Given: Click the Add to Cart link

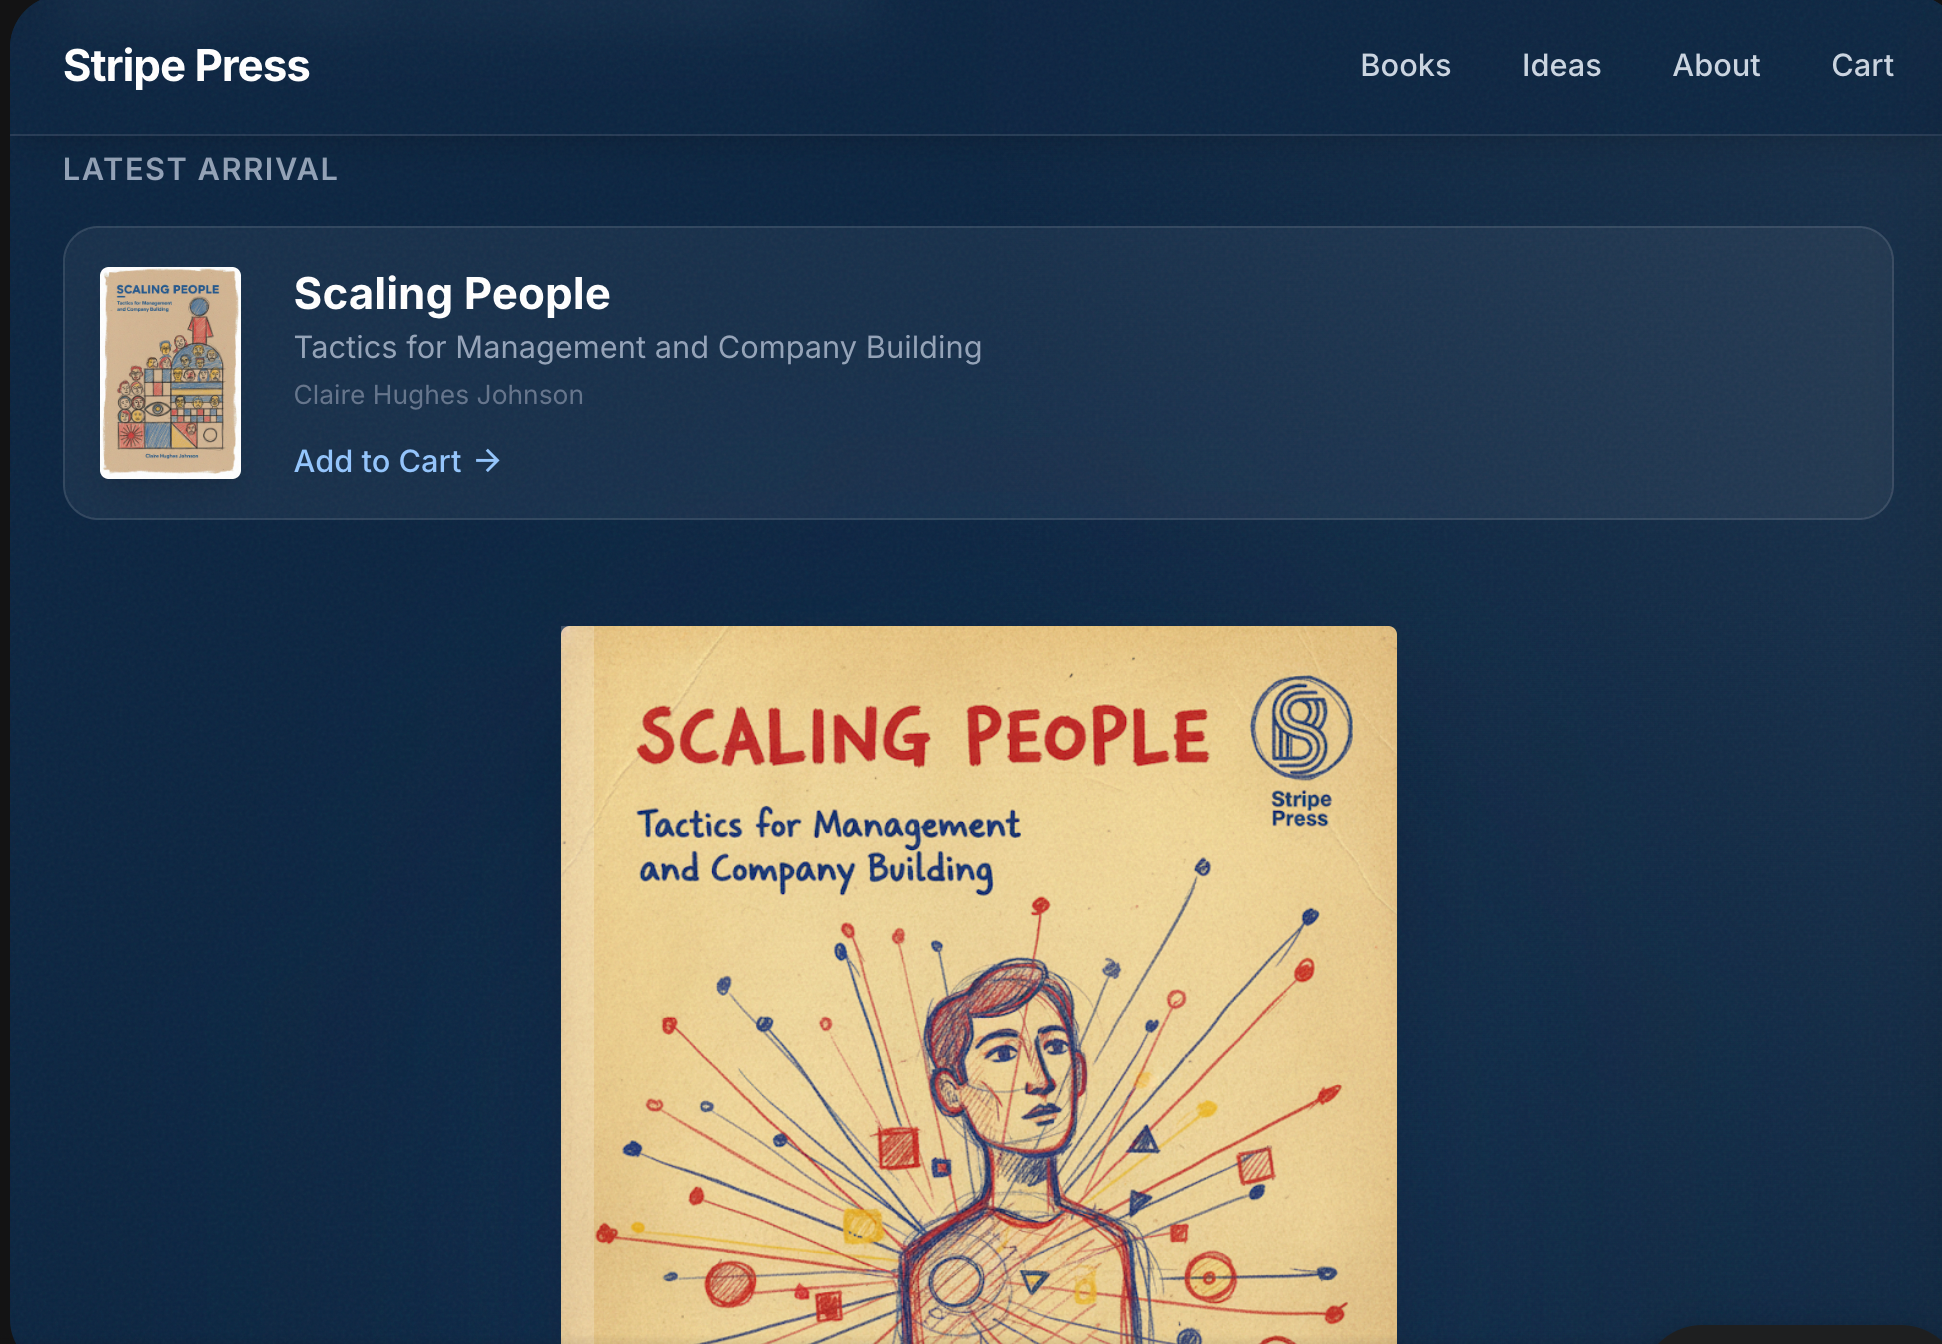Looking at the screenshot, I should click(397, 460).
